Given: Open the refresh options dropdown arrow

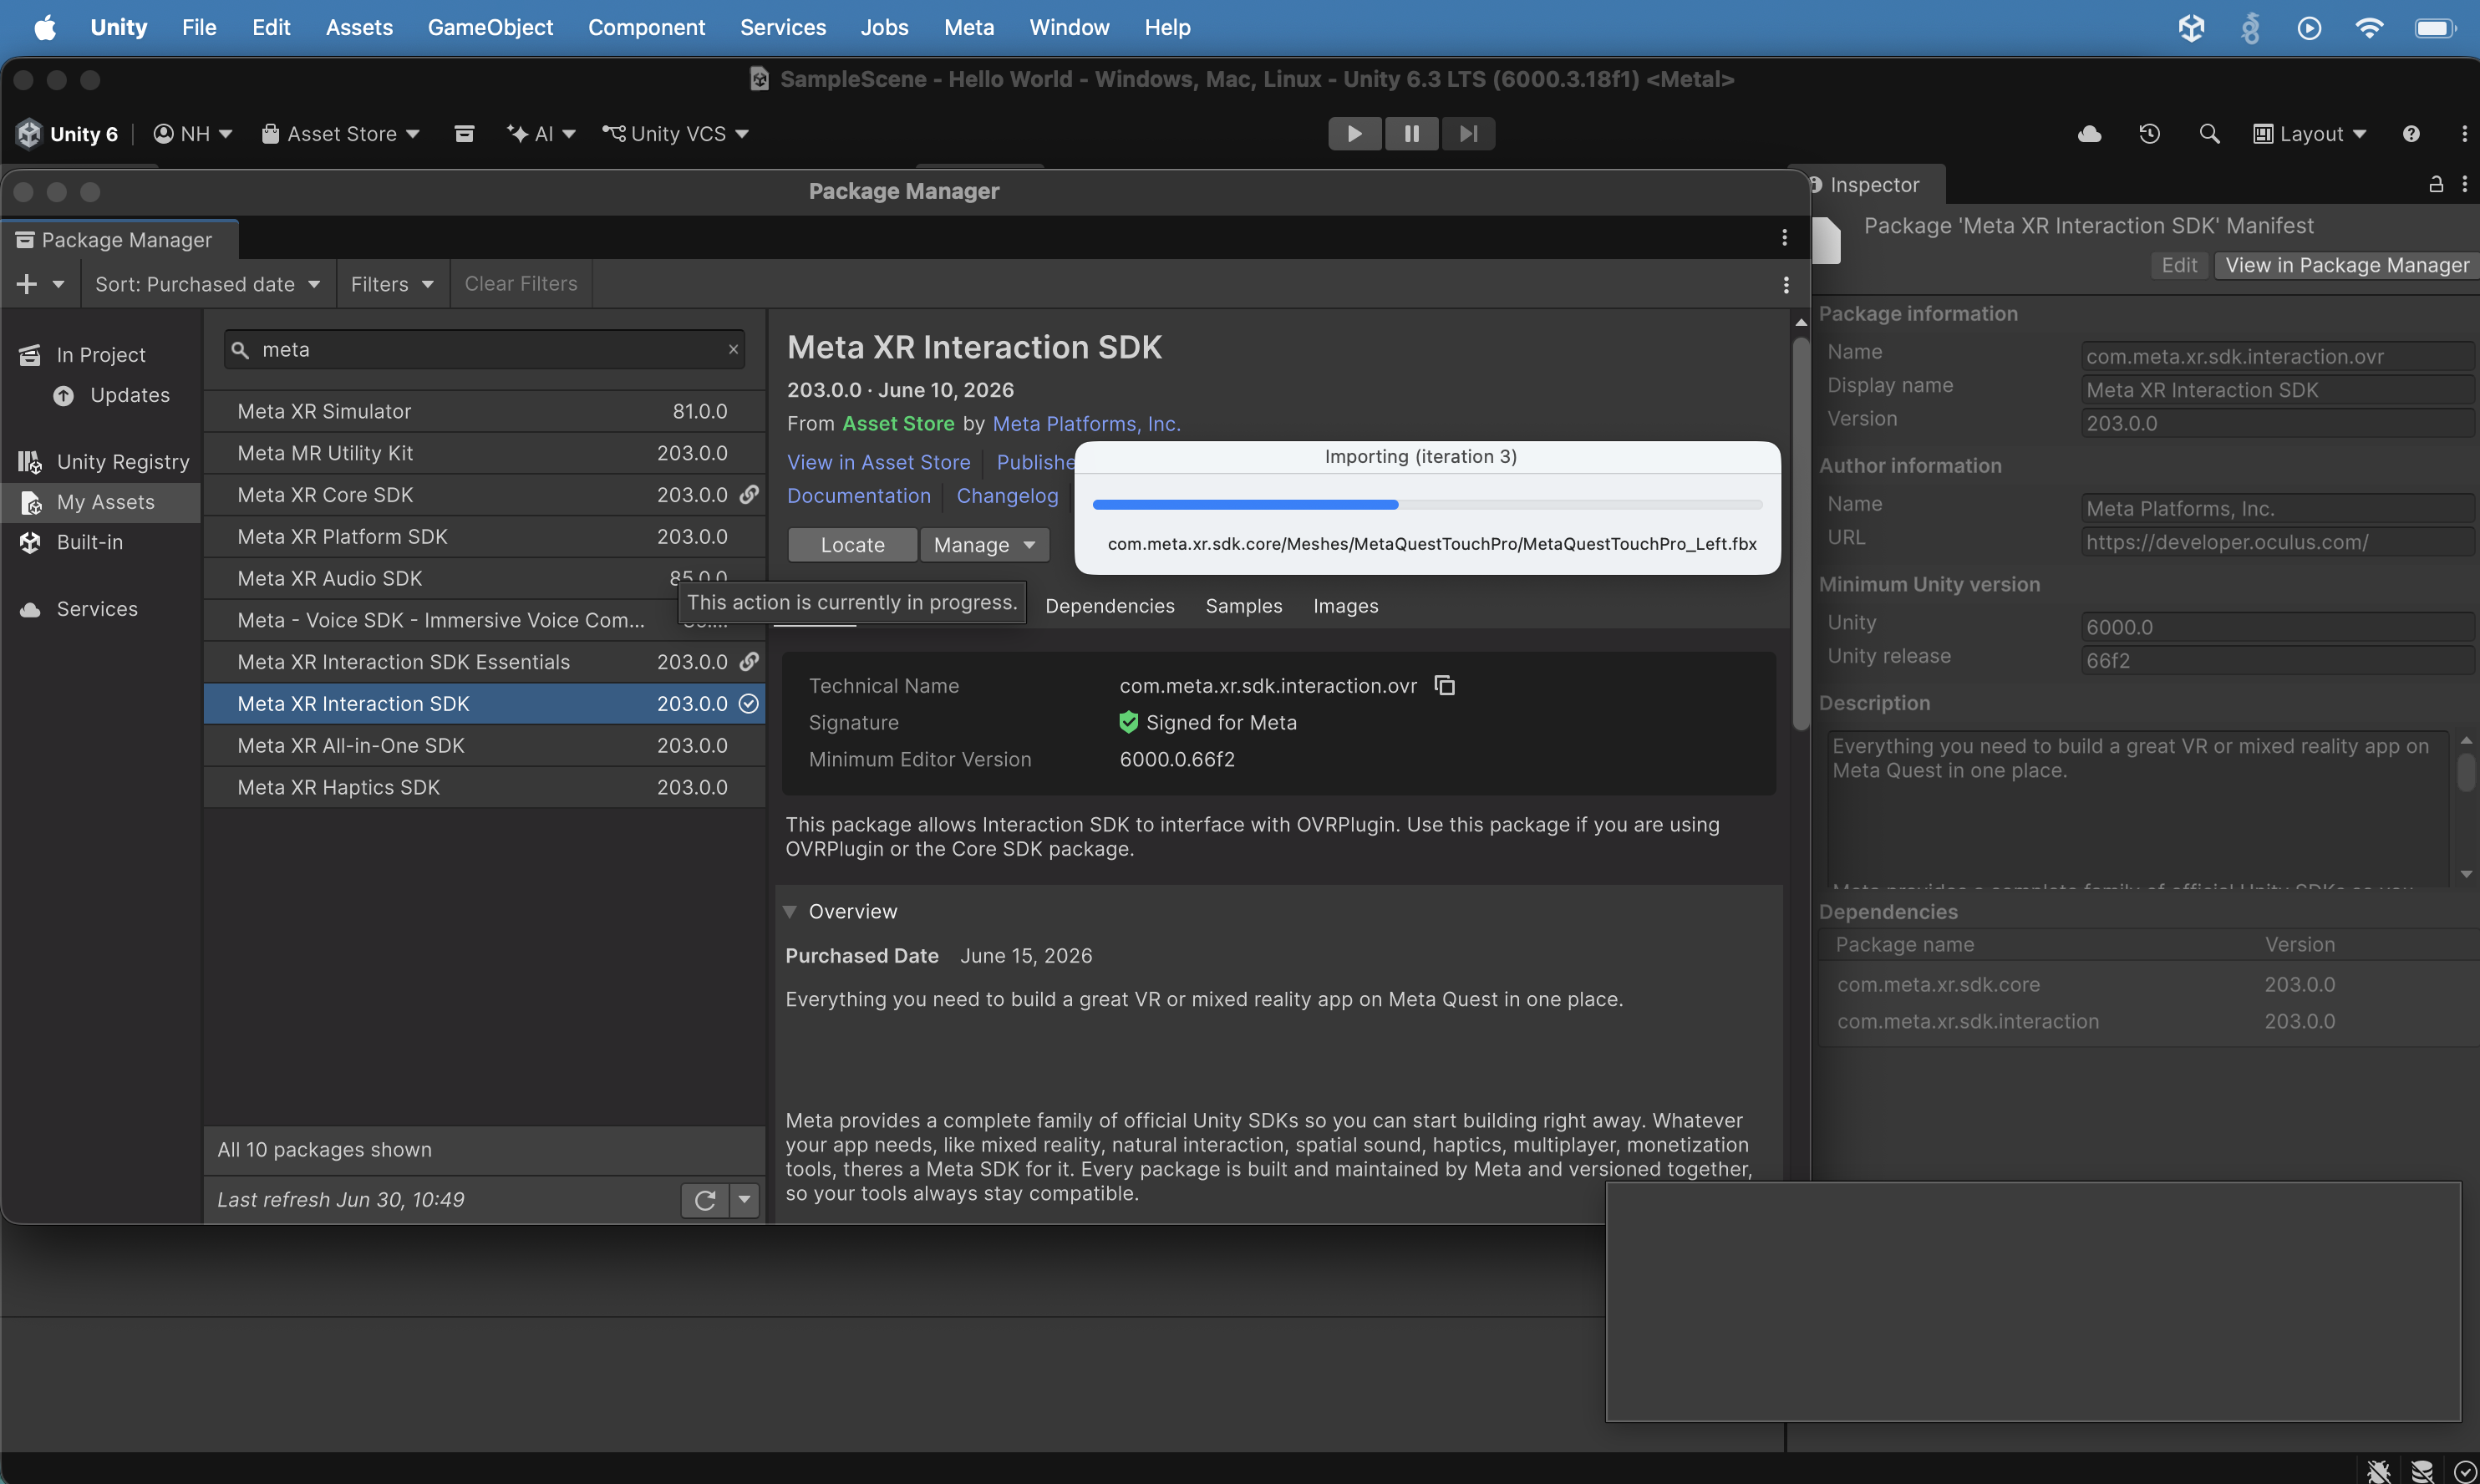Looking at the screenshot, I should 744,1199.
